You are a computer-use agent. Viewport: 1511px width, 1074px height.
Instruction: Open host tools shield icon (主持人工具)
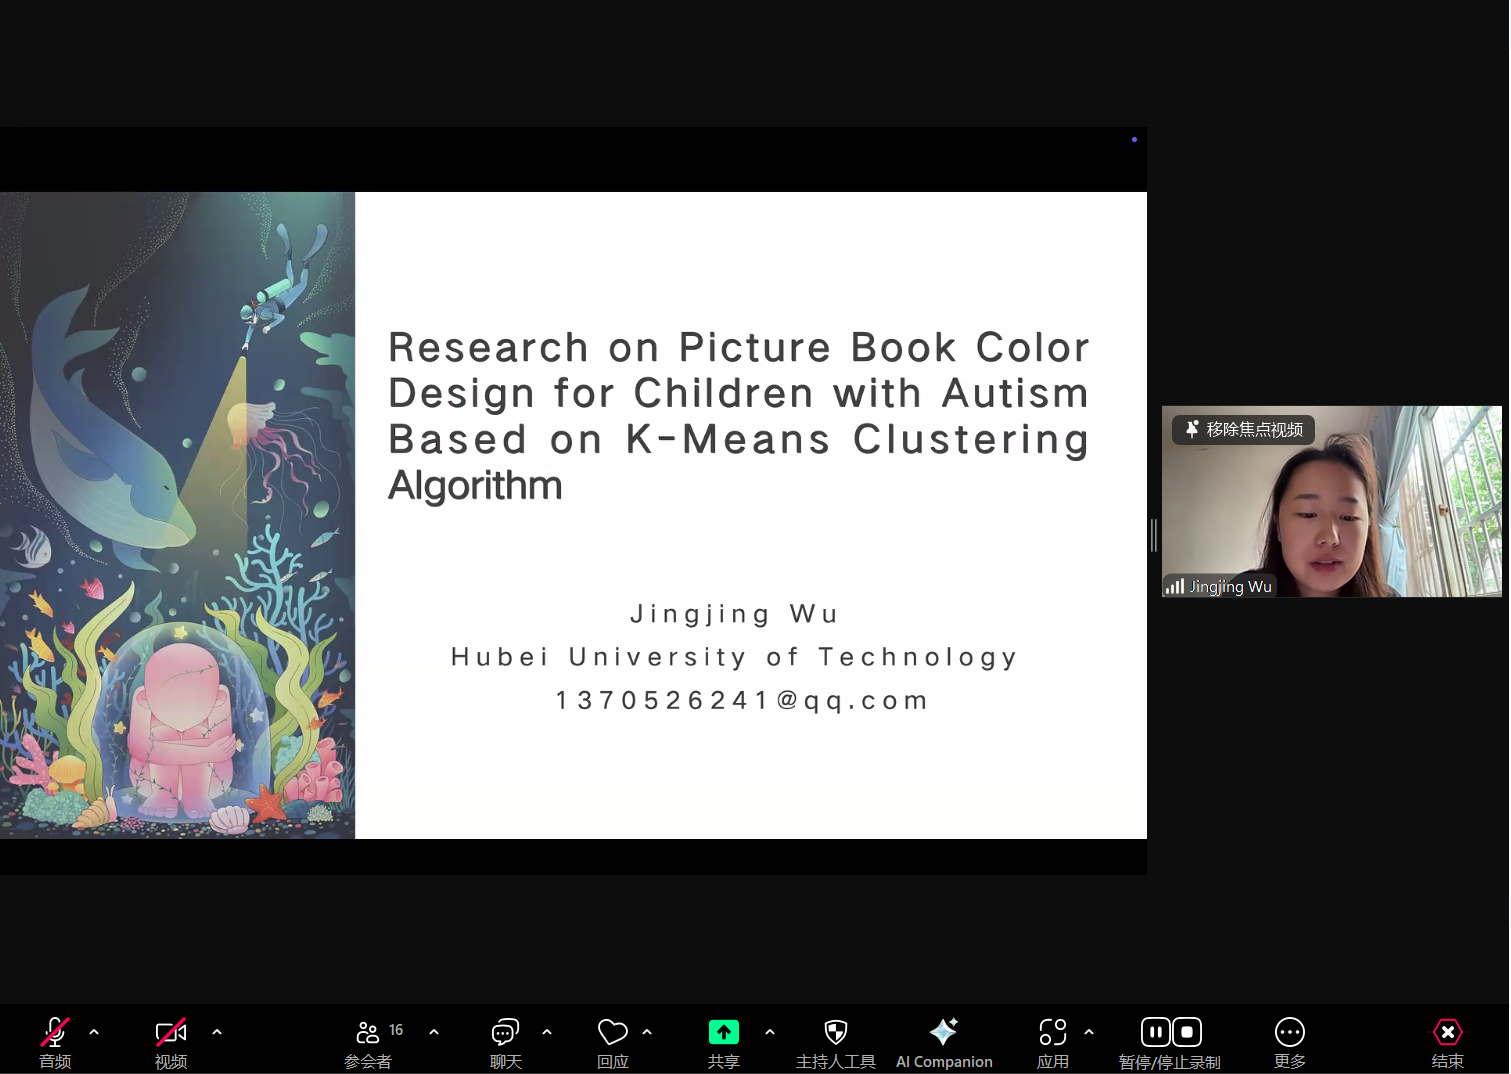[x=836, y=1031]
